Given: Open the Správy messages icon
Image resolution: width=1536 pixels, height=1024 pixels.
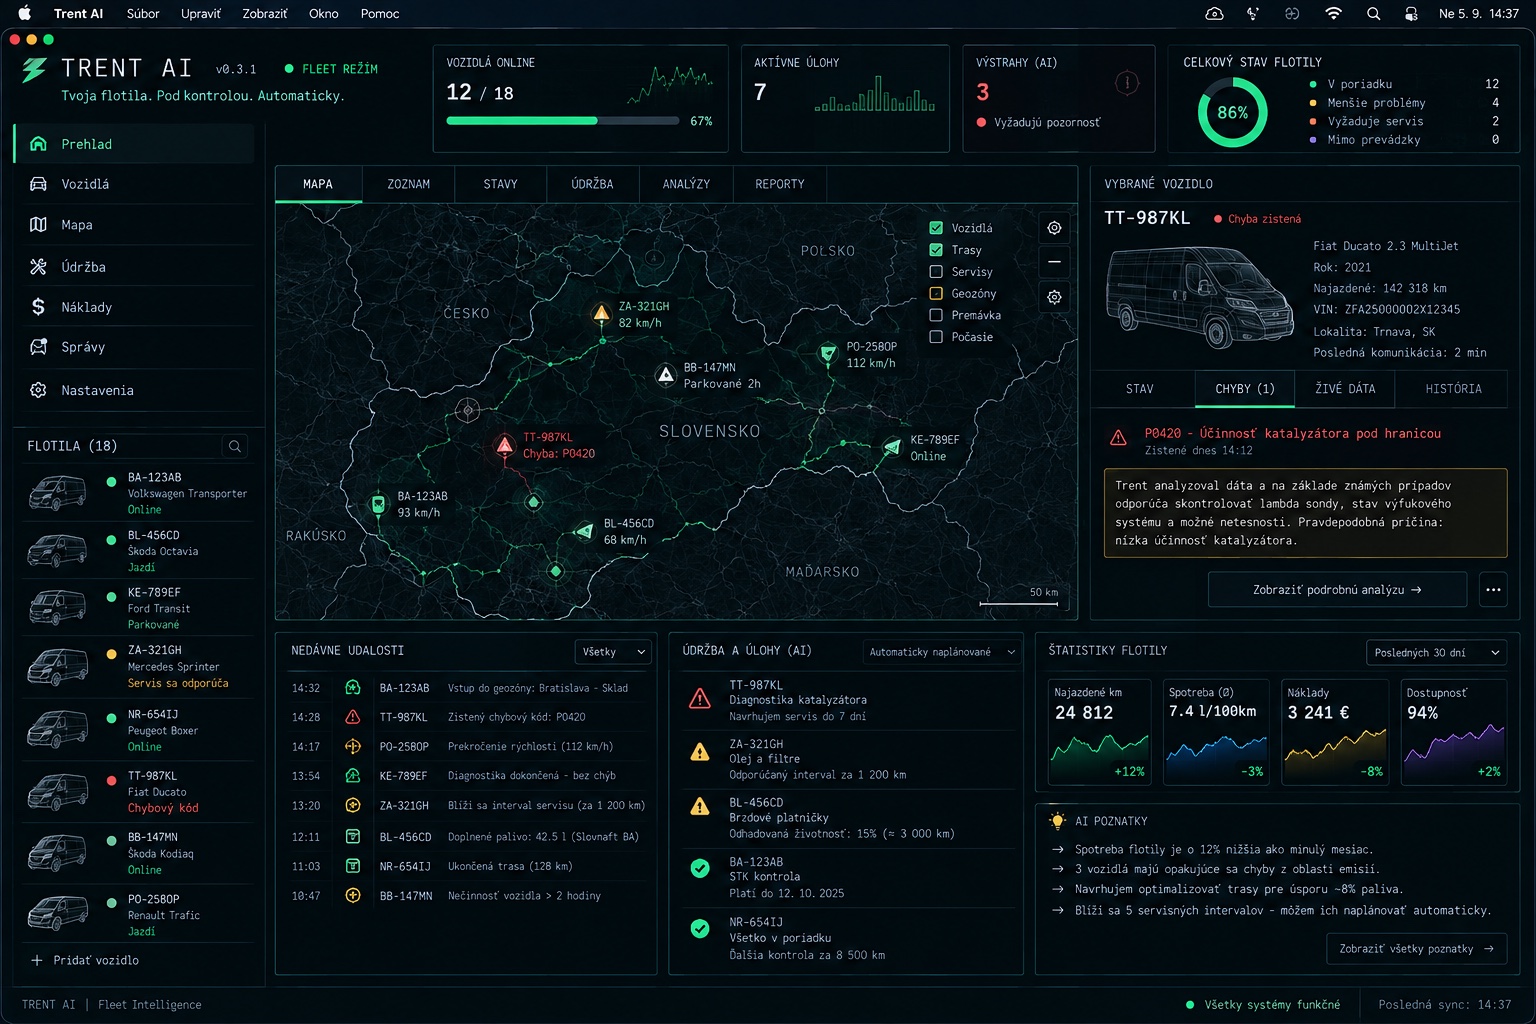Looking at the screenshot, I should pyautogui.click(x=38, y=347).
